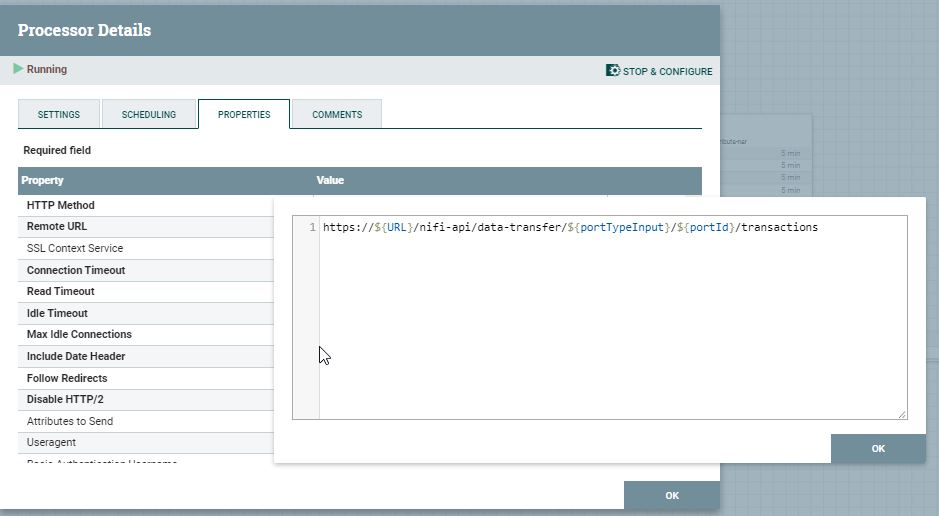Click the Running status text
This screenshot has height=516, width=939.
[x=47, y=69]
